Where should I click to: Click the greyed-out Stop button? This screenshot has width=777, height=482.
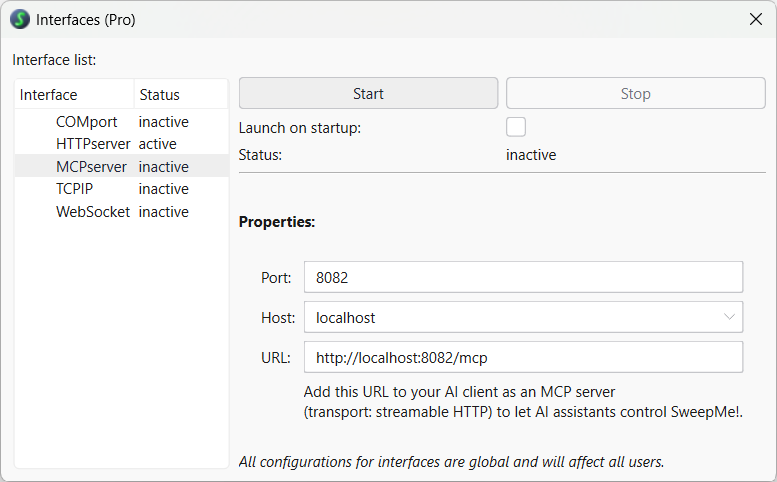[x=635, y=93]
